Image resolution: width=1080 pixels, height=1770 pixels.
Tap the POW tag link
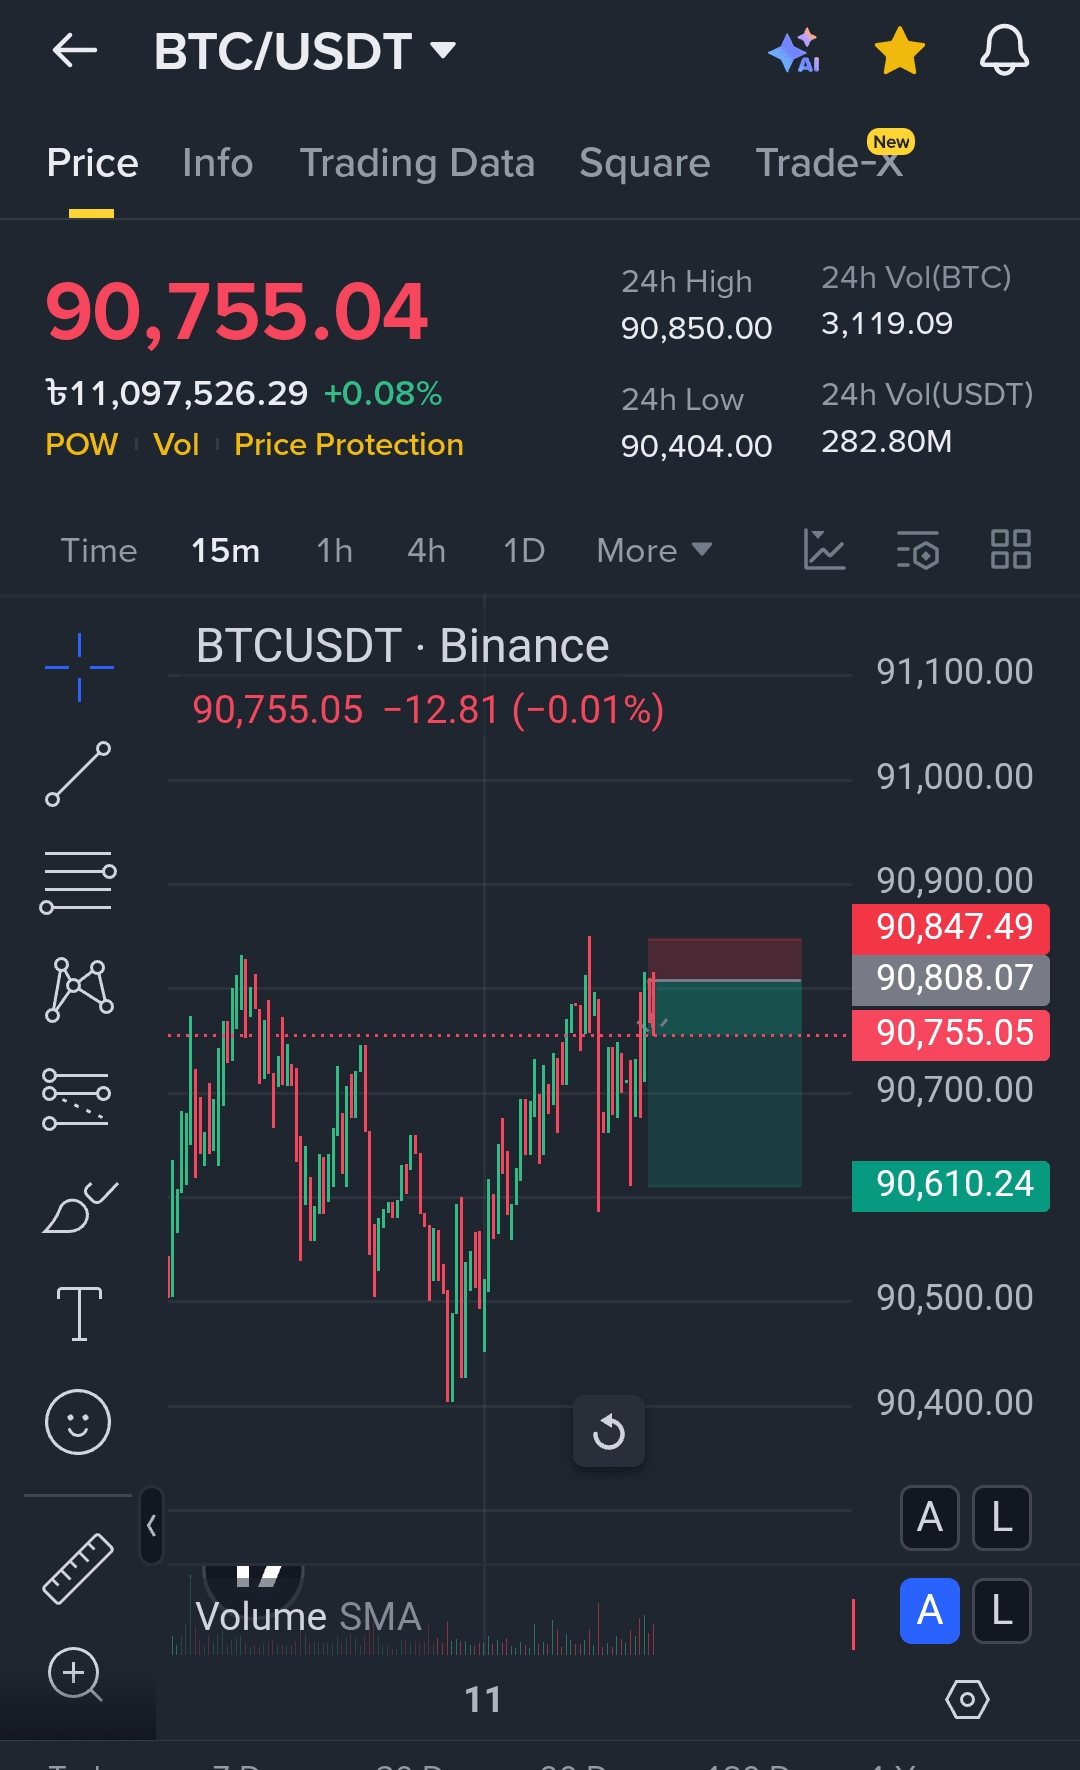[81, 444]
